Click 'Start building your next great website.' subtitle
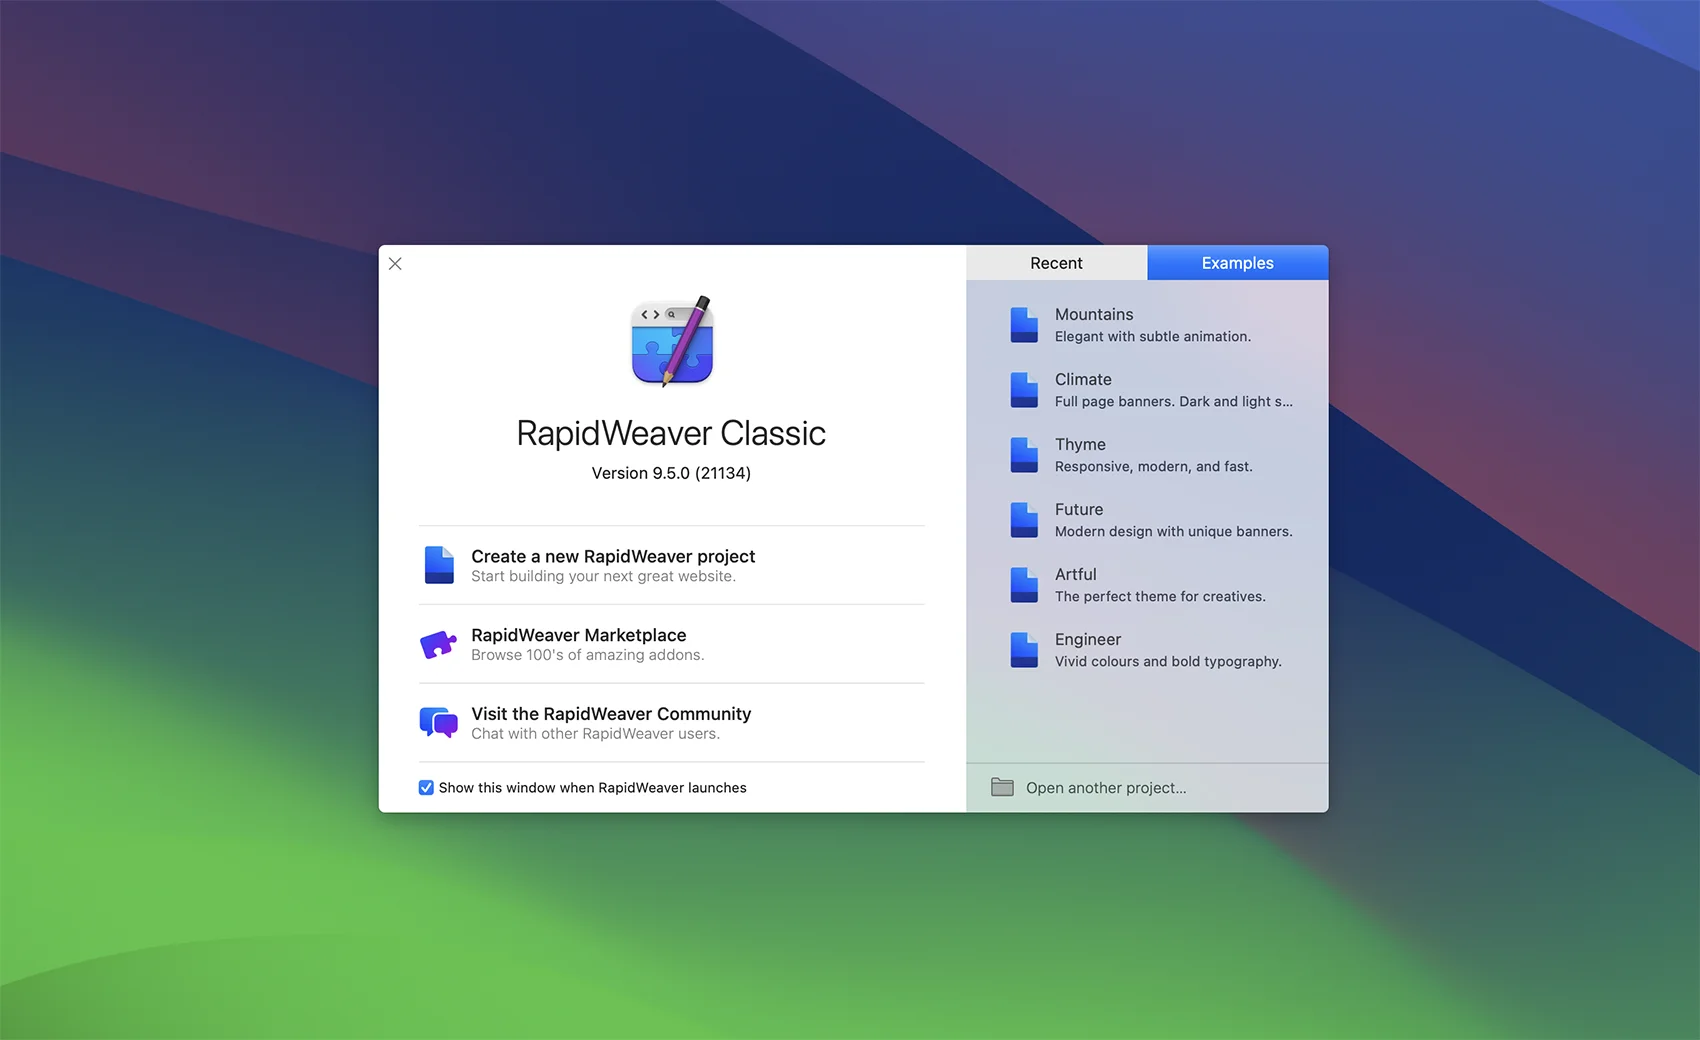The height and width of the screenshot is (1040, 1700). 603,577
